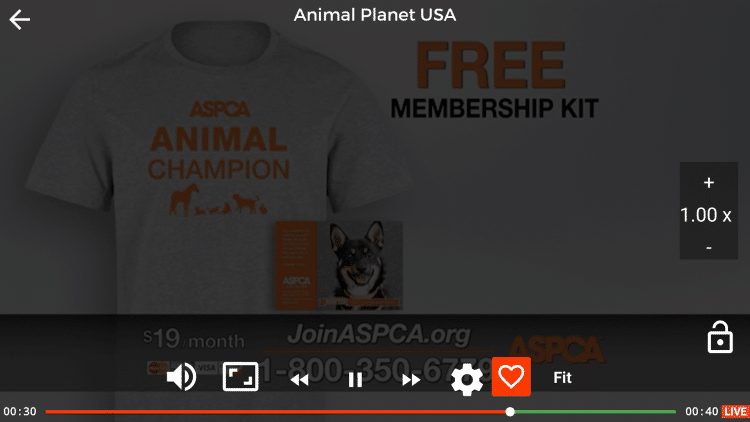Open the settings gear
This screenshot has height=422, width=750.
click(467, 379)
